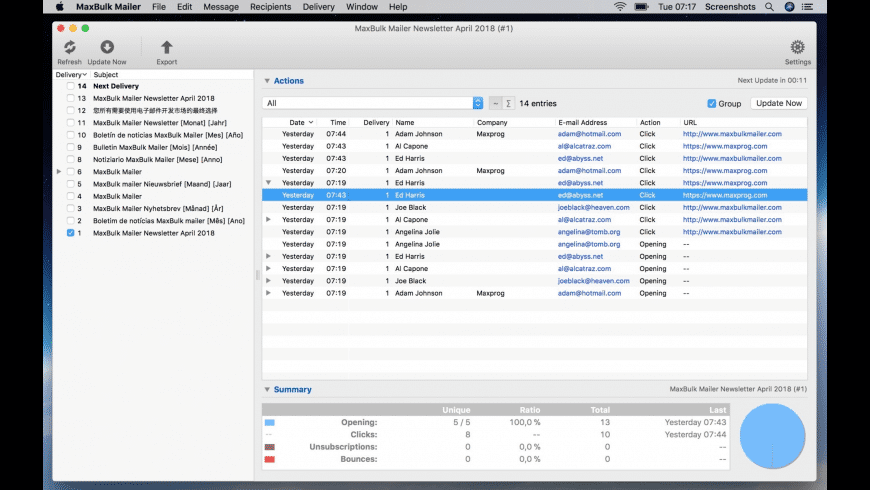870x490 pixels.
Task: Check the delivery 9 checkbox
Action: click(70, 147)
